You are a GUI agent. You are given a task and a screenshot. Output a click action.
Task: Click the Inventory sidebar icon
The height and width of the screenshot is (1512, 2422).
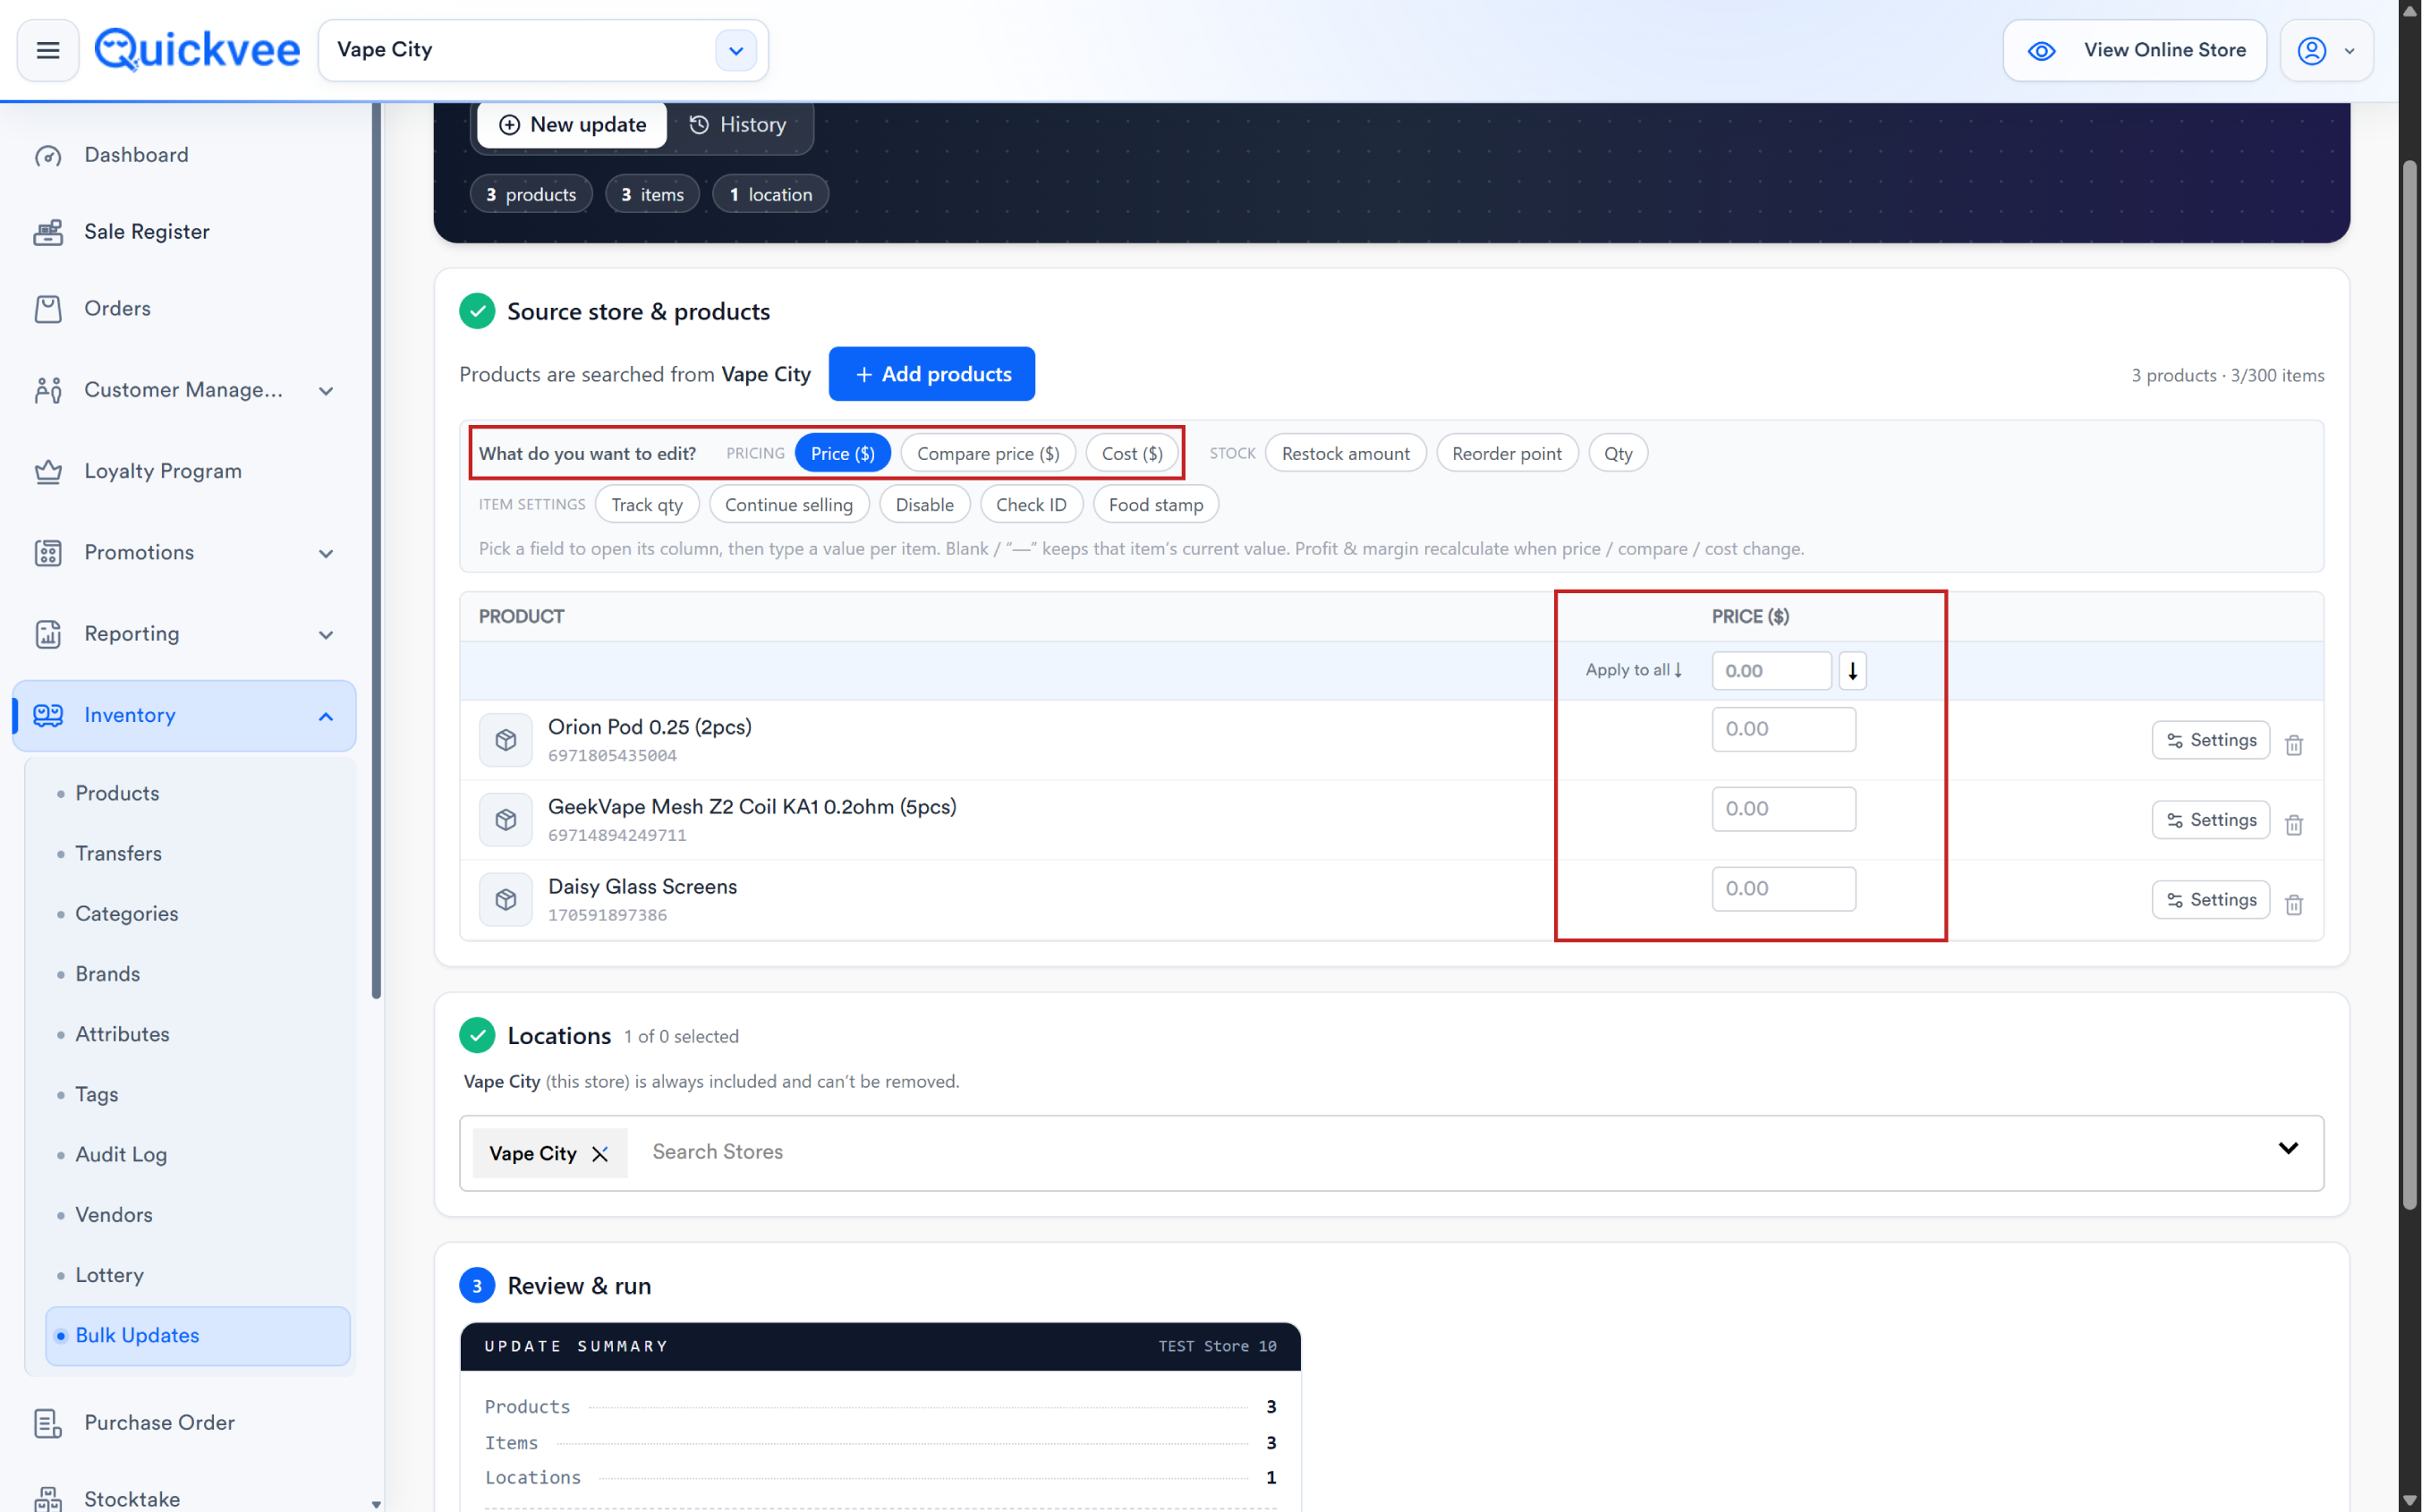[48, 715]
